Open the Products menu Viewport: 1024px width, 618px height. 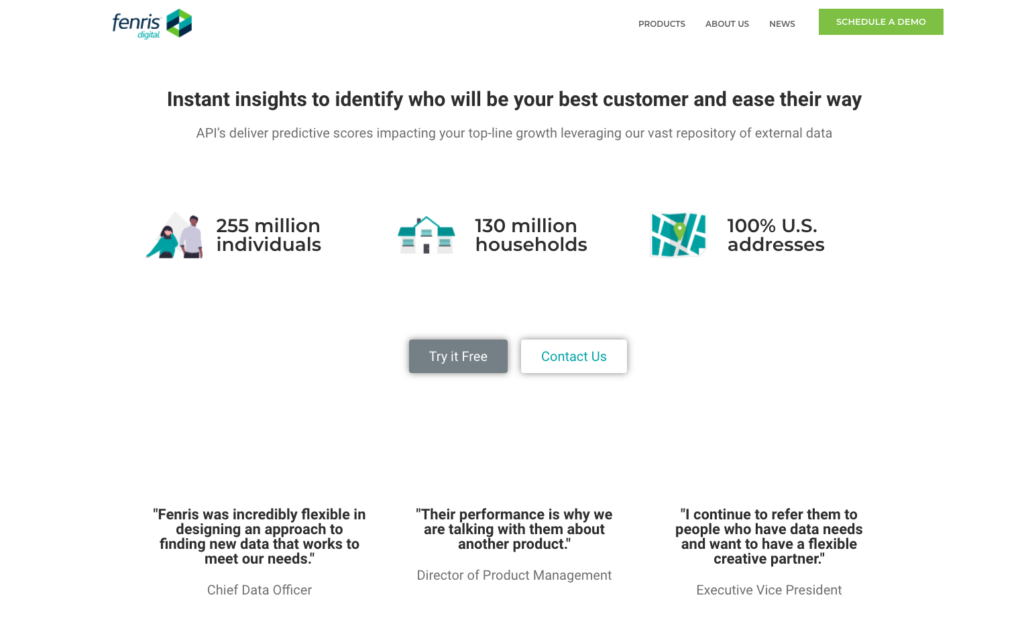click(662, 24)
